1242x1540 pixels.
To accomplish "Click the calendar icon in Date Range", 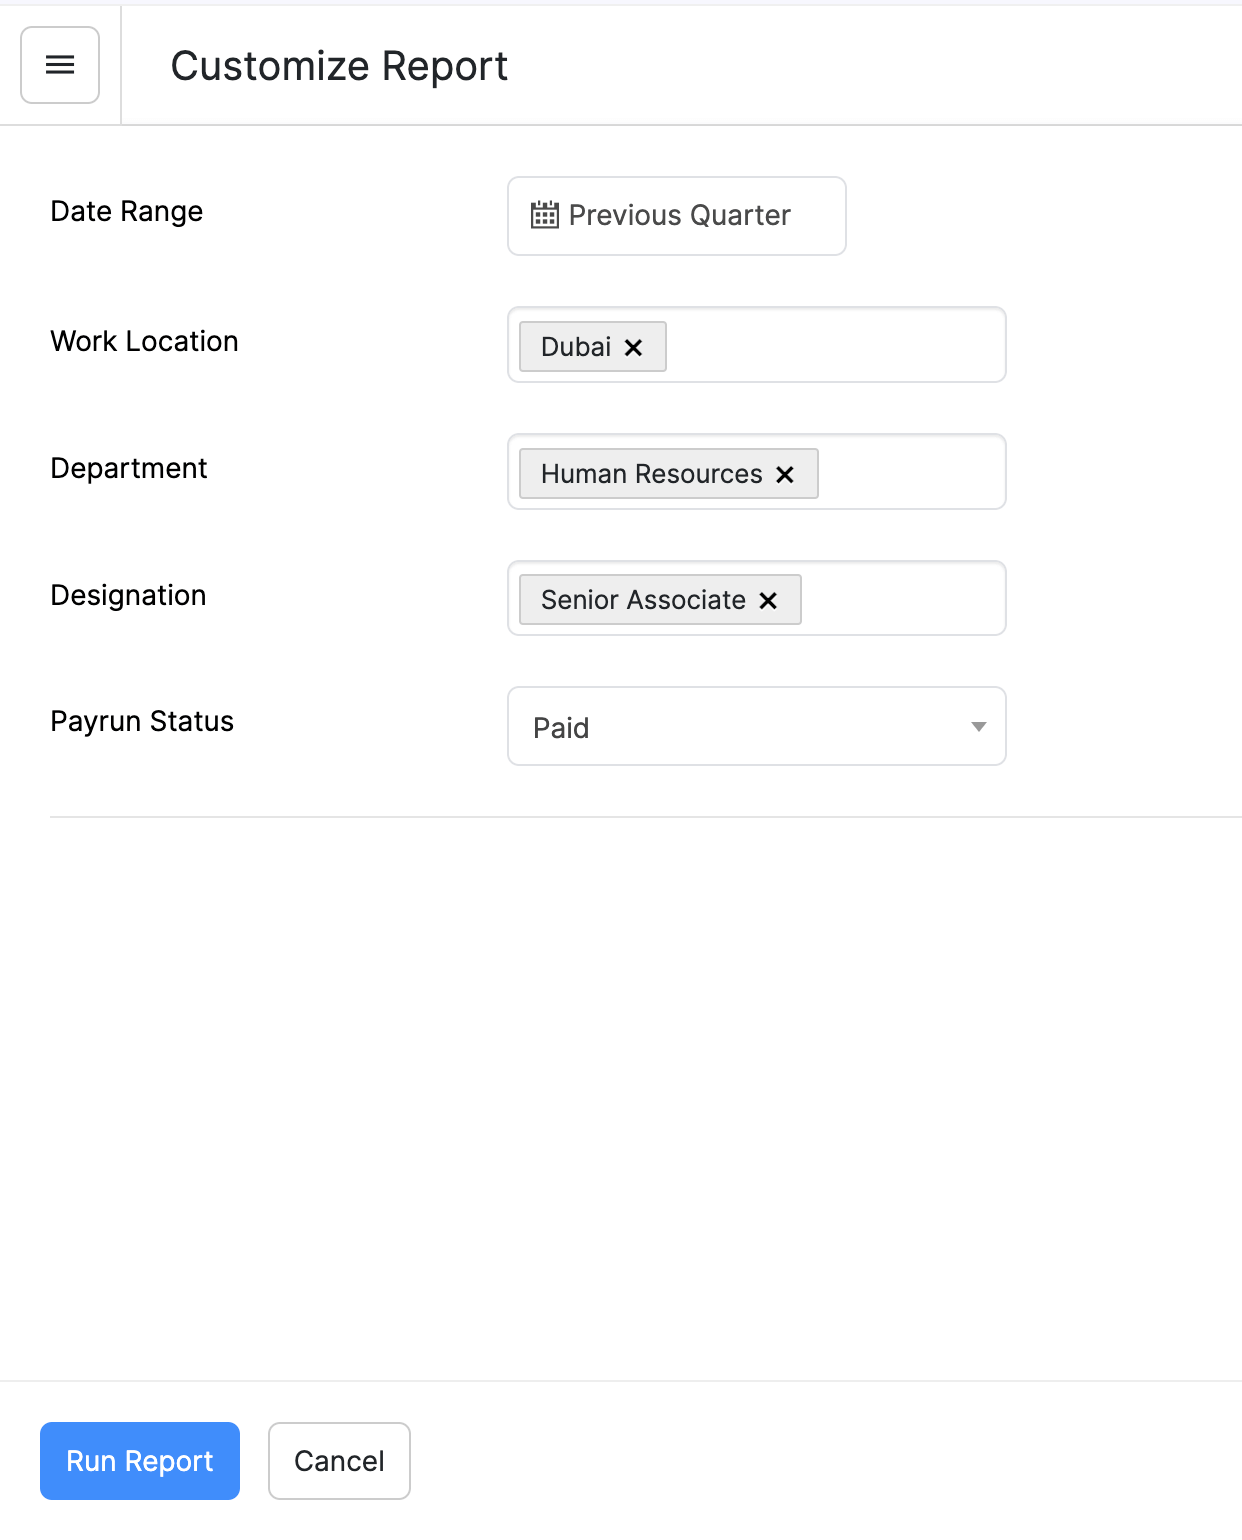I will point(544,215).
